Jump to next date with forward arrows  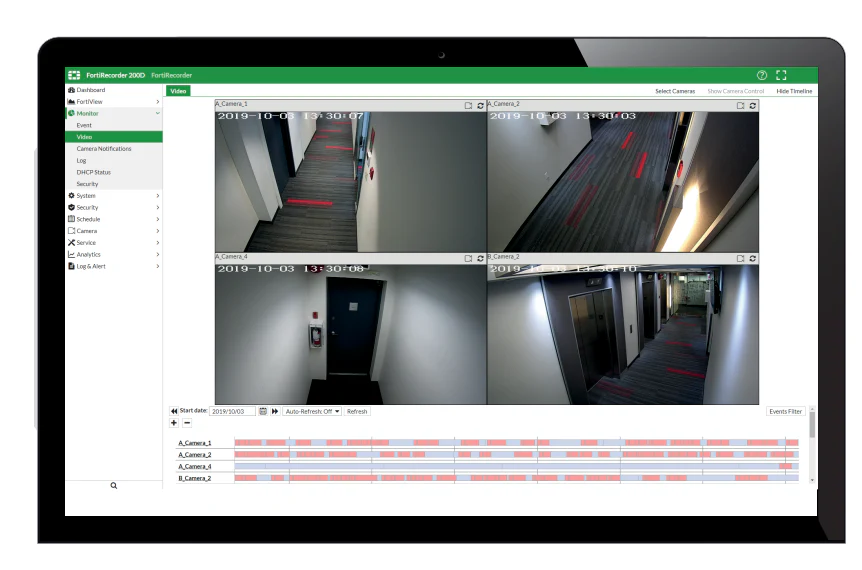(x=275, y=411)
